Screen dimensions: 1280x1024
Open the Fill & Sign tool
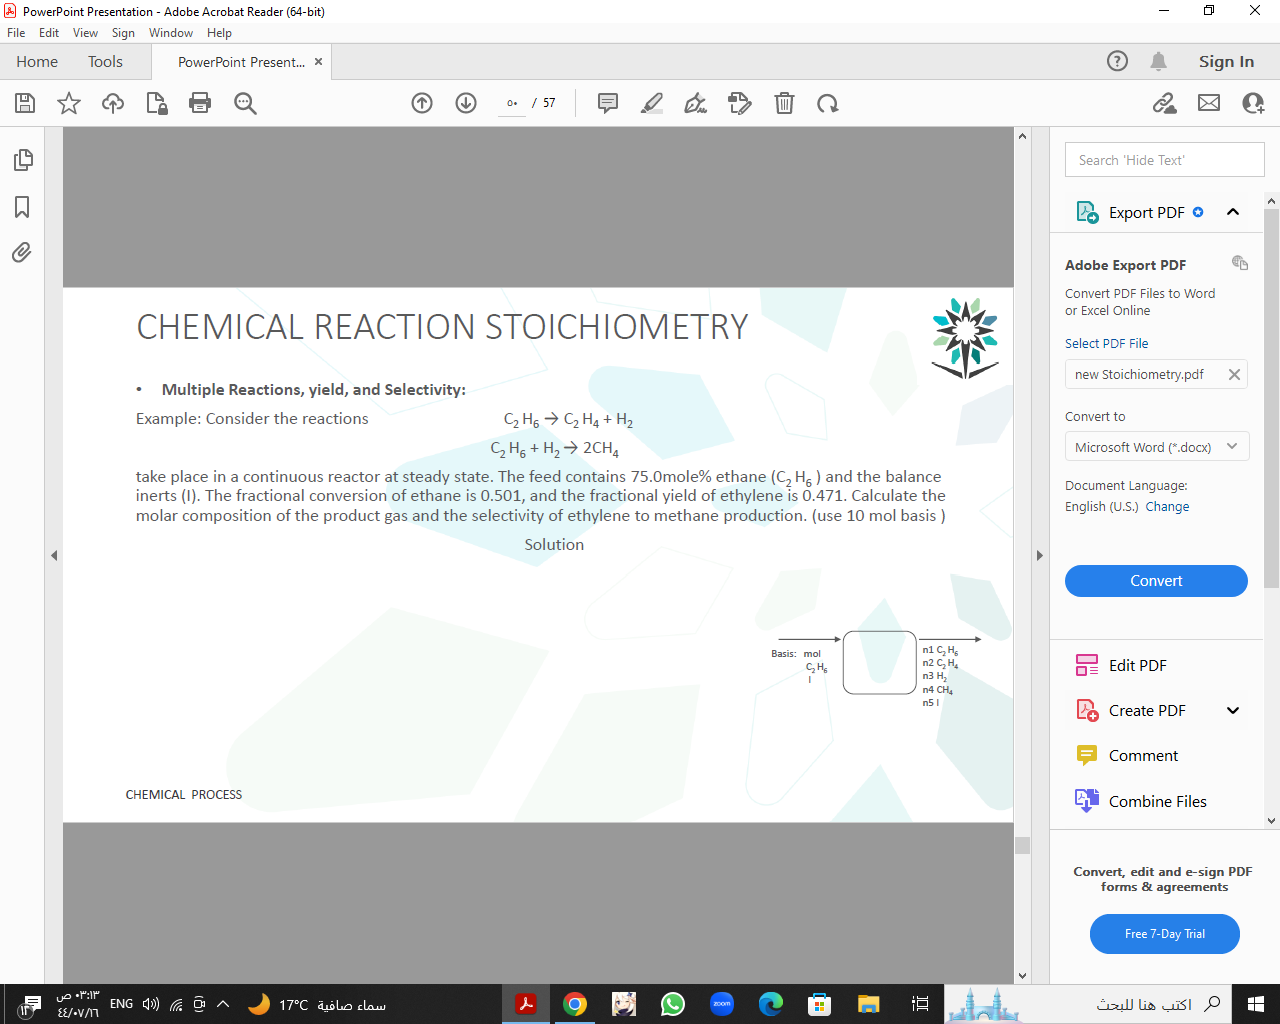(695, 103)
